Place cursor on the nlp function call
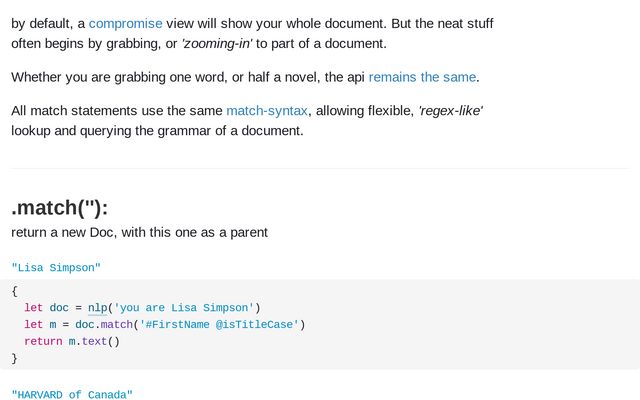Screen dimensions: 640x400 98,307
